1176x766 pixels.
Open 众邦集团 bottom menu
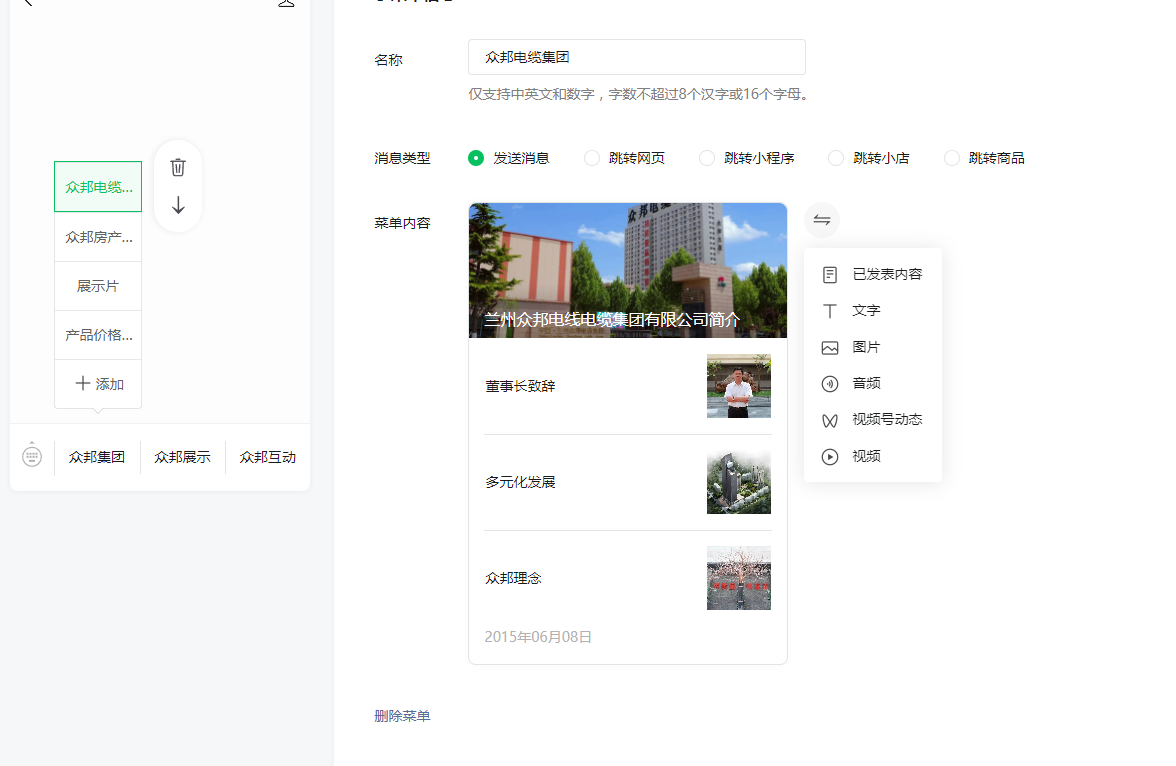[97, 457]
